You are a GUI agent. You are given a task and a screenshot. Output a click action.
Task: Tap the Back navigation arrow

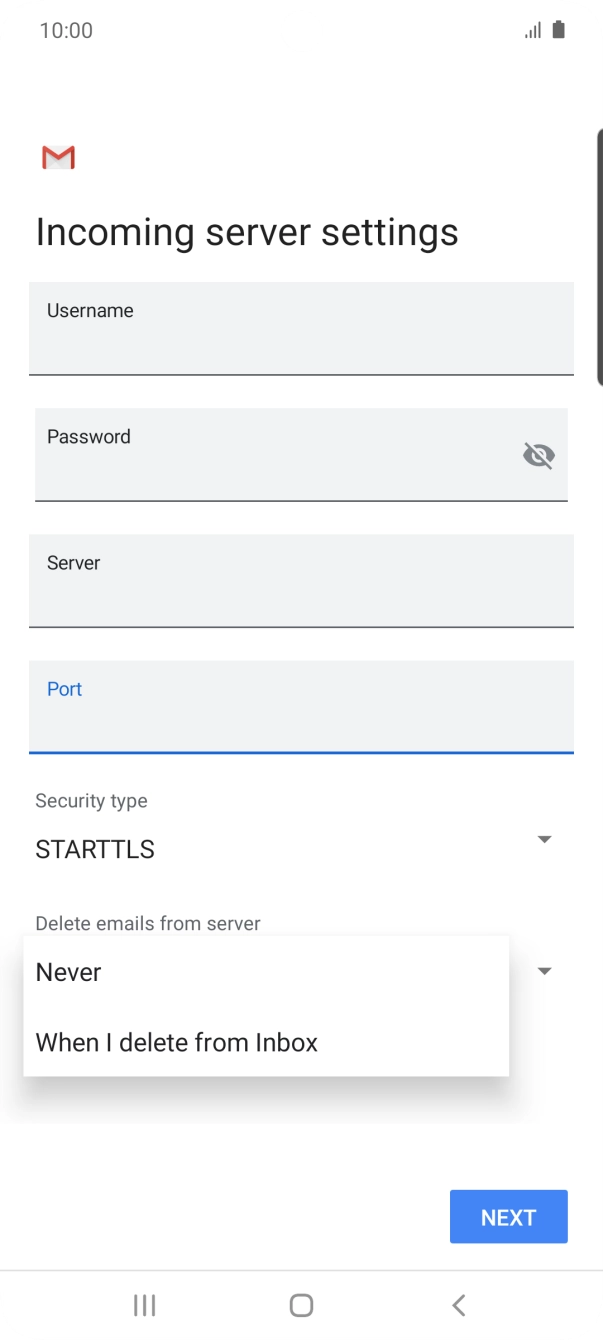458,1304
